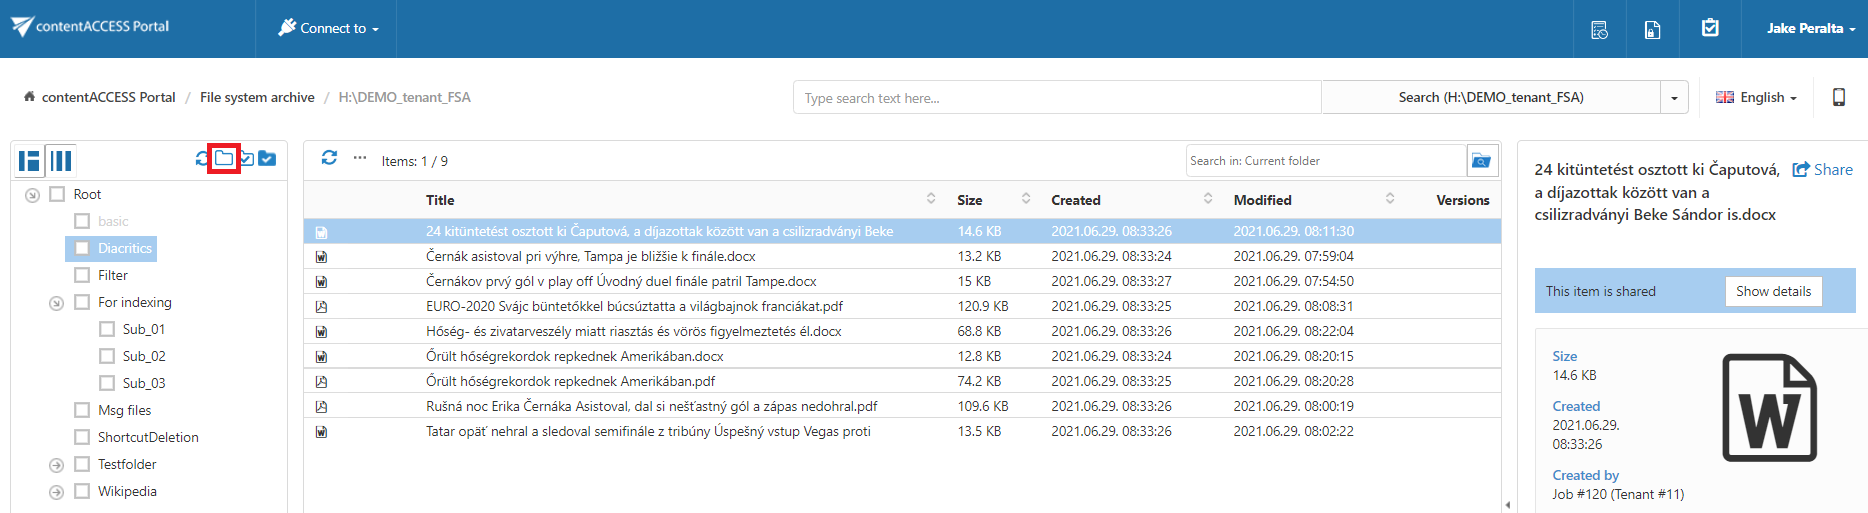Click the mobile phone view icon
Viewport: 1868px width, 513px height.
(x=1838, y=97)
